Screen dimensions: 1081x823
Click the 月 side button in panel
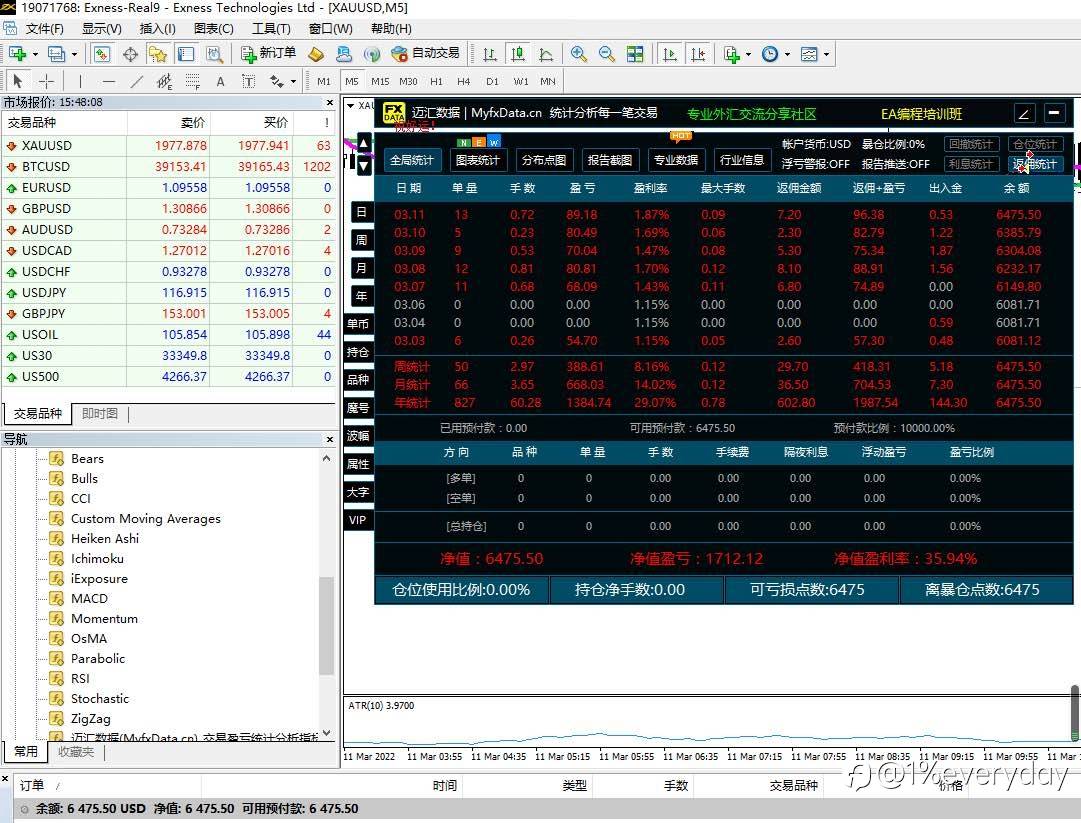tap(361, 267)
